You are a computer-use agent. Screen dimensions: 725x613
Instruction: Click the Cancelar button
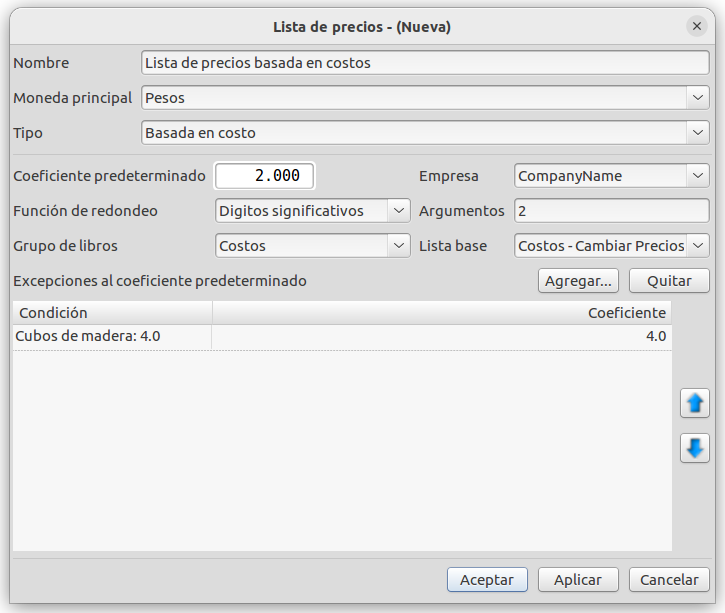click(669, 580)
